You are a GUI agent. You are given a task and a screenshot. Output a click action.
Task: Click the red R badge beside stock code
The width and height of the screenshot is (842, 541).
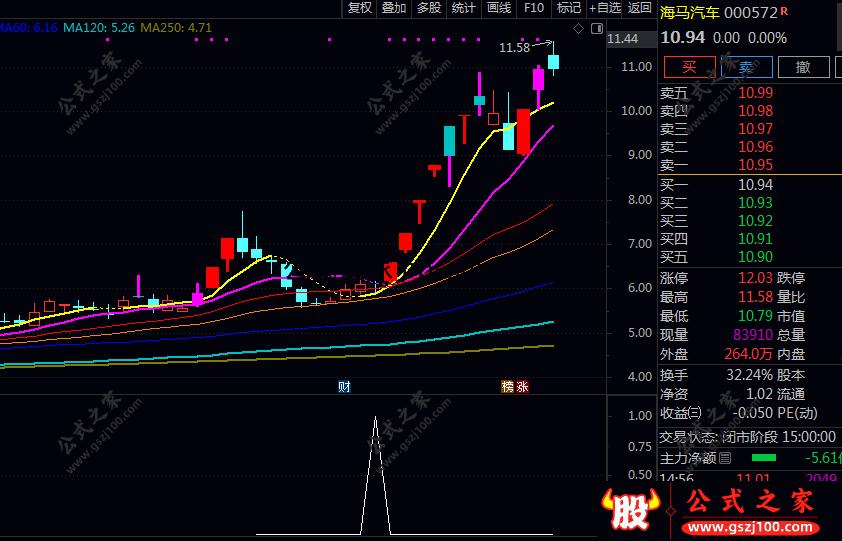[x=785, y=10]
